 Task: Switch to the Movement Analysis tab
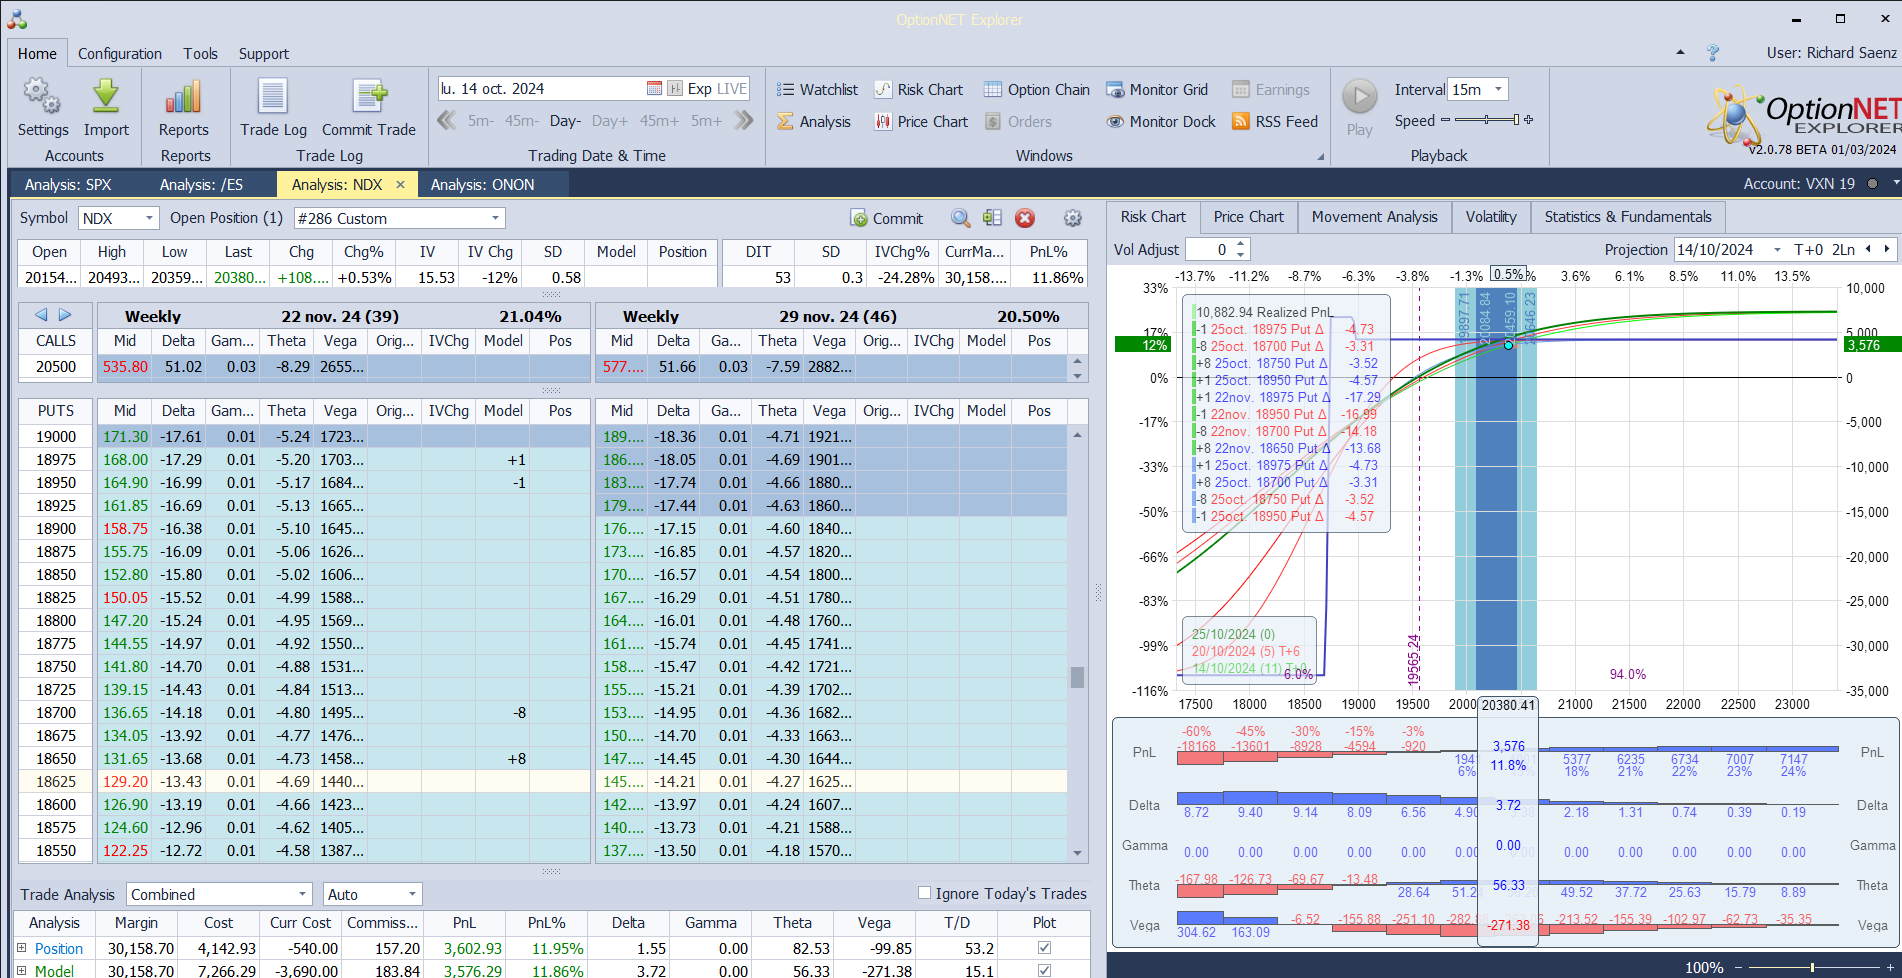coord(1374,217)
